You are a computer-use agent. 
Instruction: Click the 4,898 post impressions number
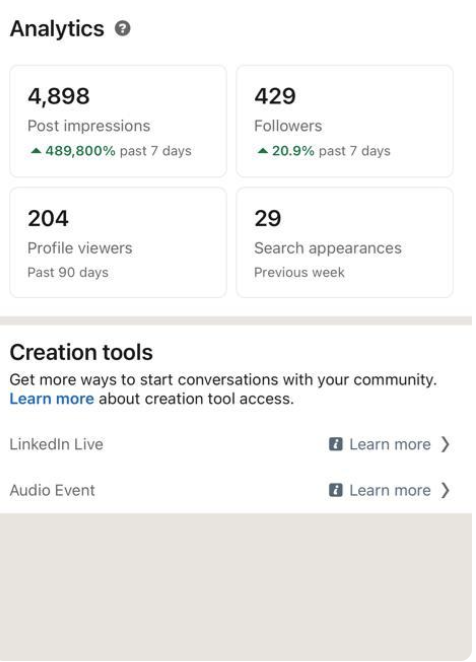coord(59,96)
